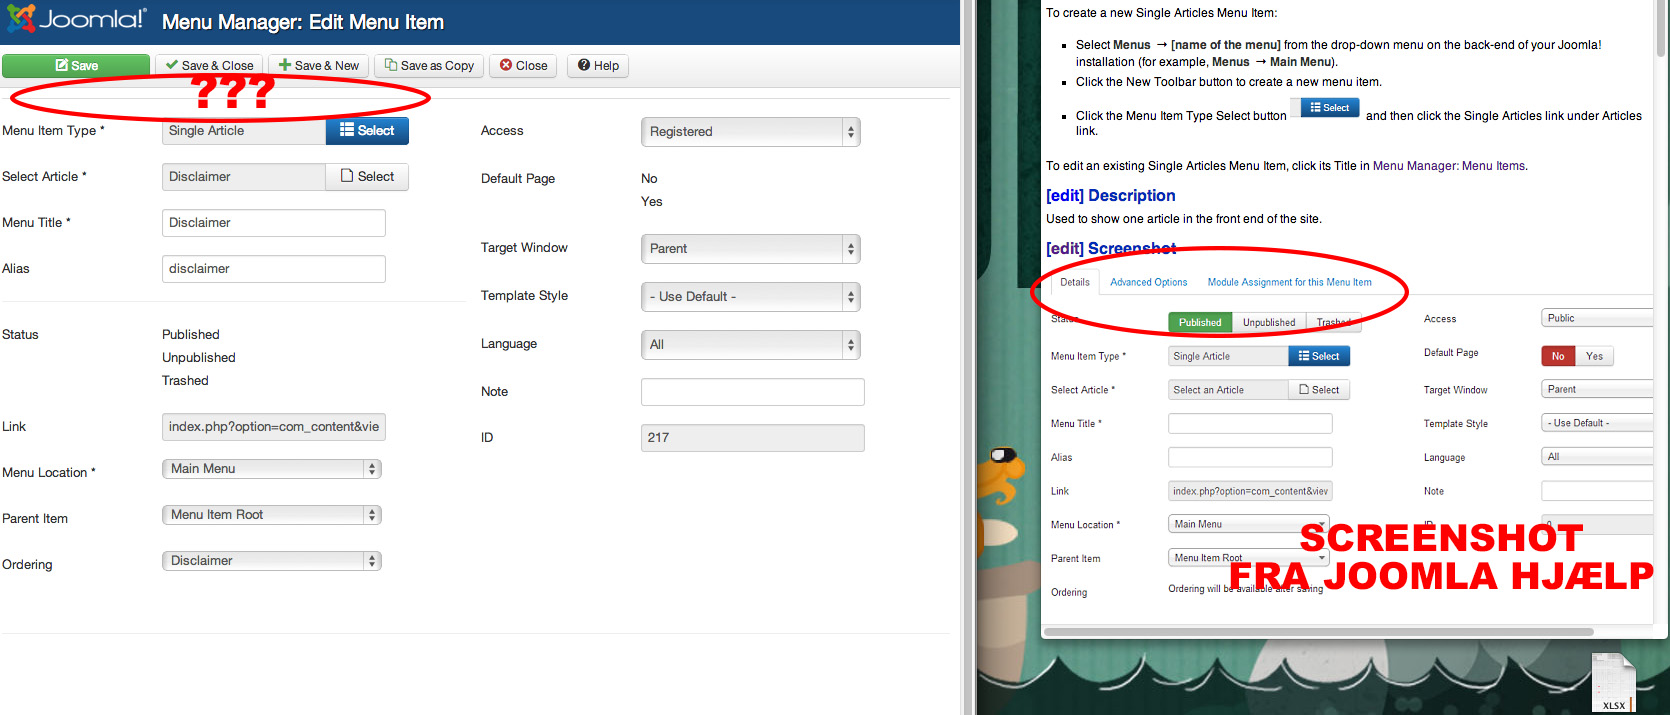Open the Template Style dropdown in the editor

[751, 297]
